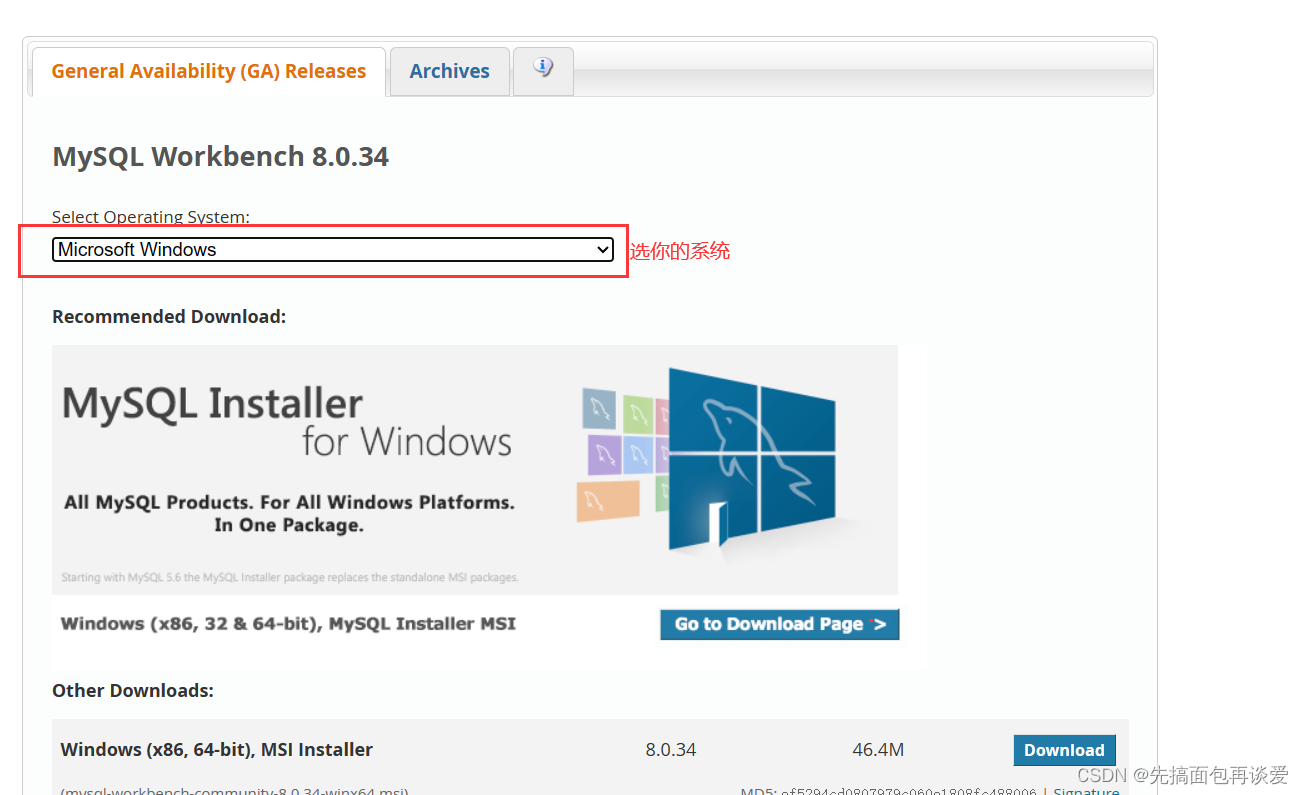The width and height of the screenshot is (1303, 795).
Task: Click the Recommended Download label
Action: (x=169, y=317)
